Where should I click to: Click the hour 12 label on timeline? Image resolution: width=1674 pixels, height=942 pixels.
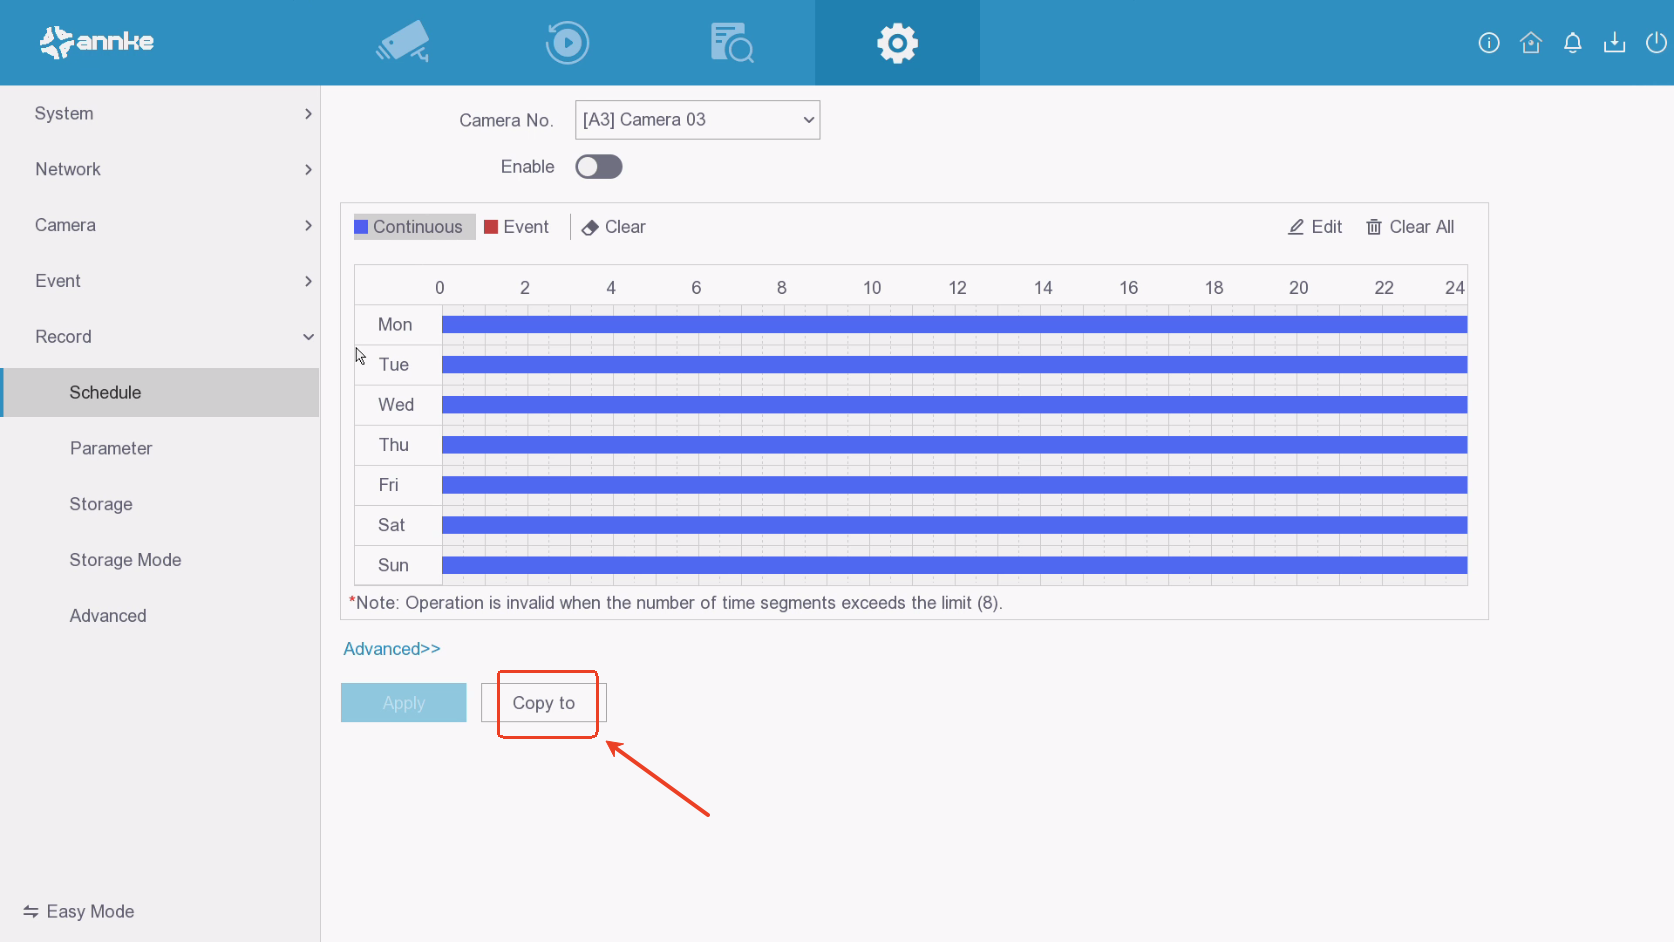[x=957, y=288]
